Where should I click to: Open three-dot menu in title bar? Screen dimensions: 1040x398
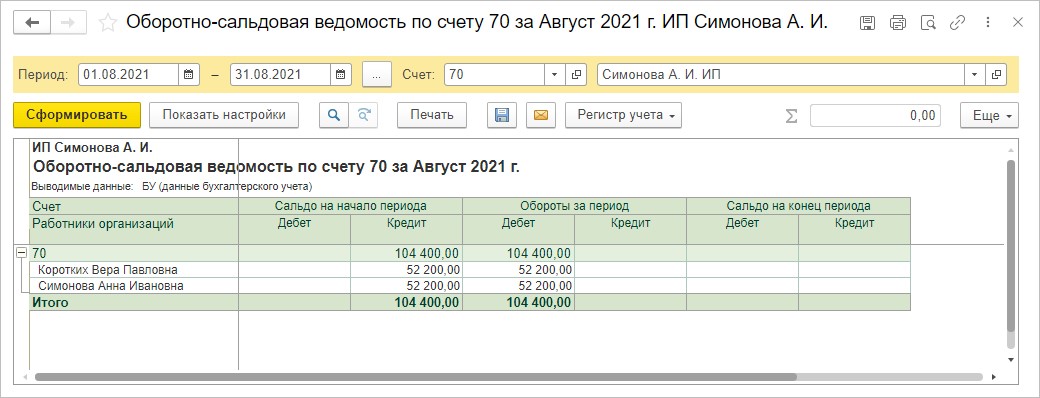pyautogui.click(x=988, y=23)
